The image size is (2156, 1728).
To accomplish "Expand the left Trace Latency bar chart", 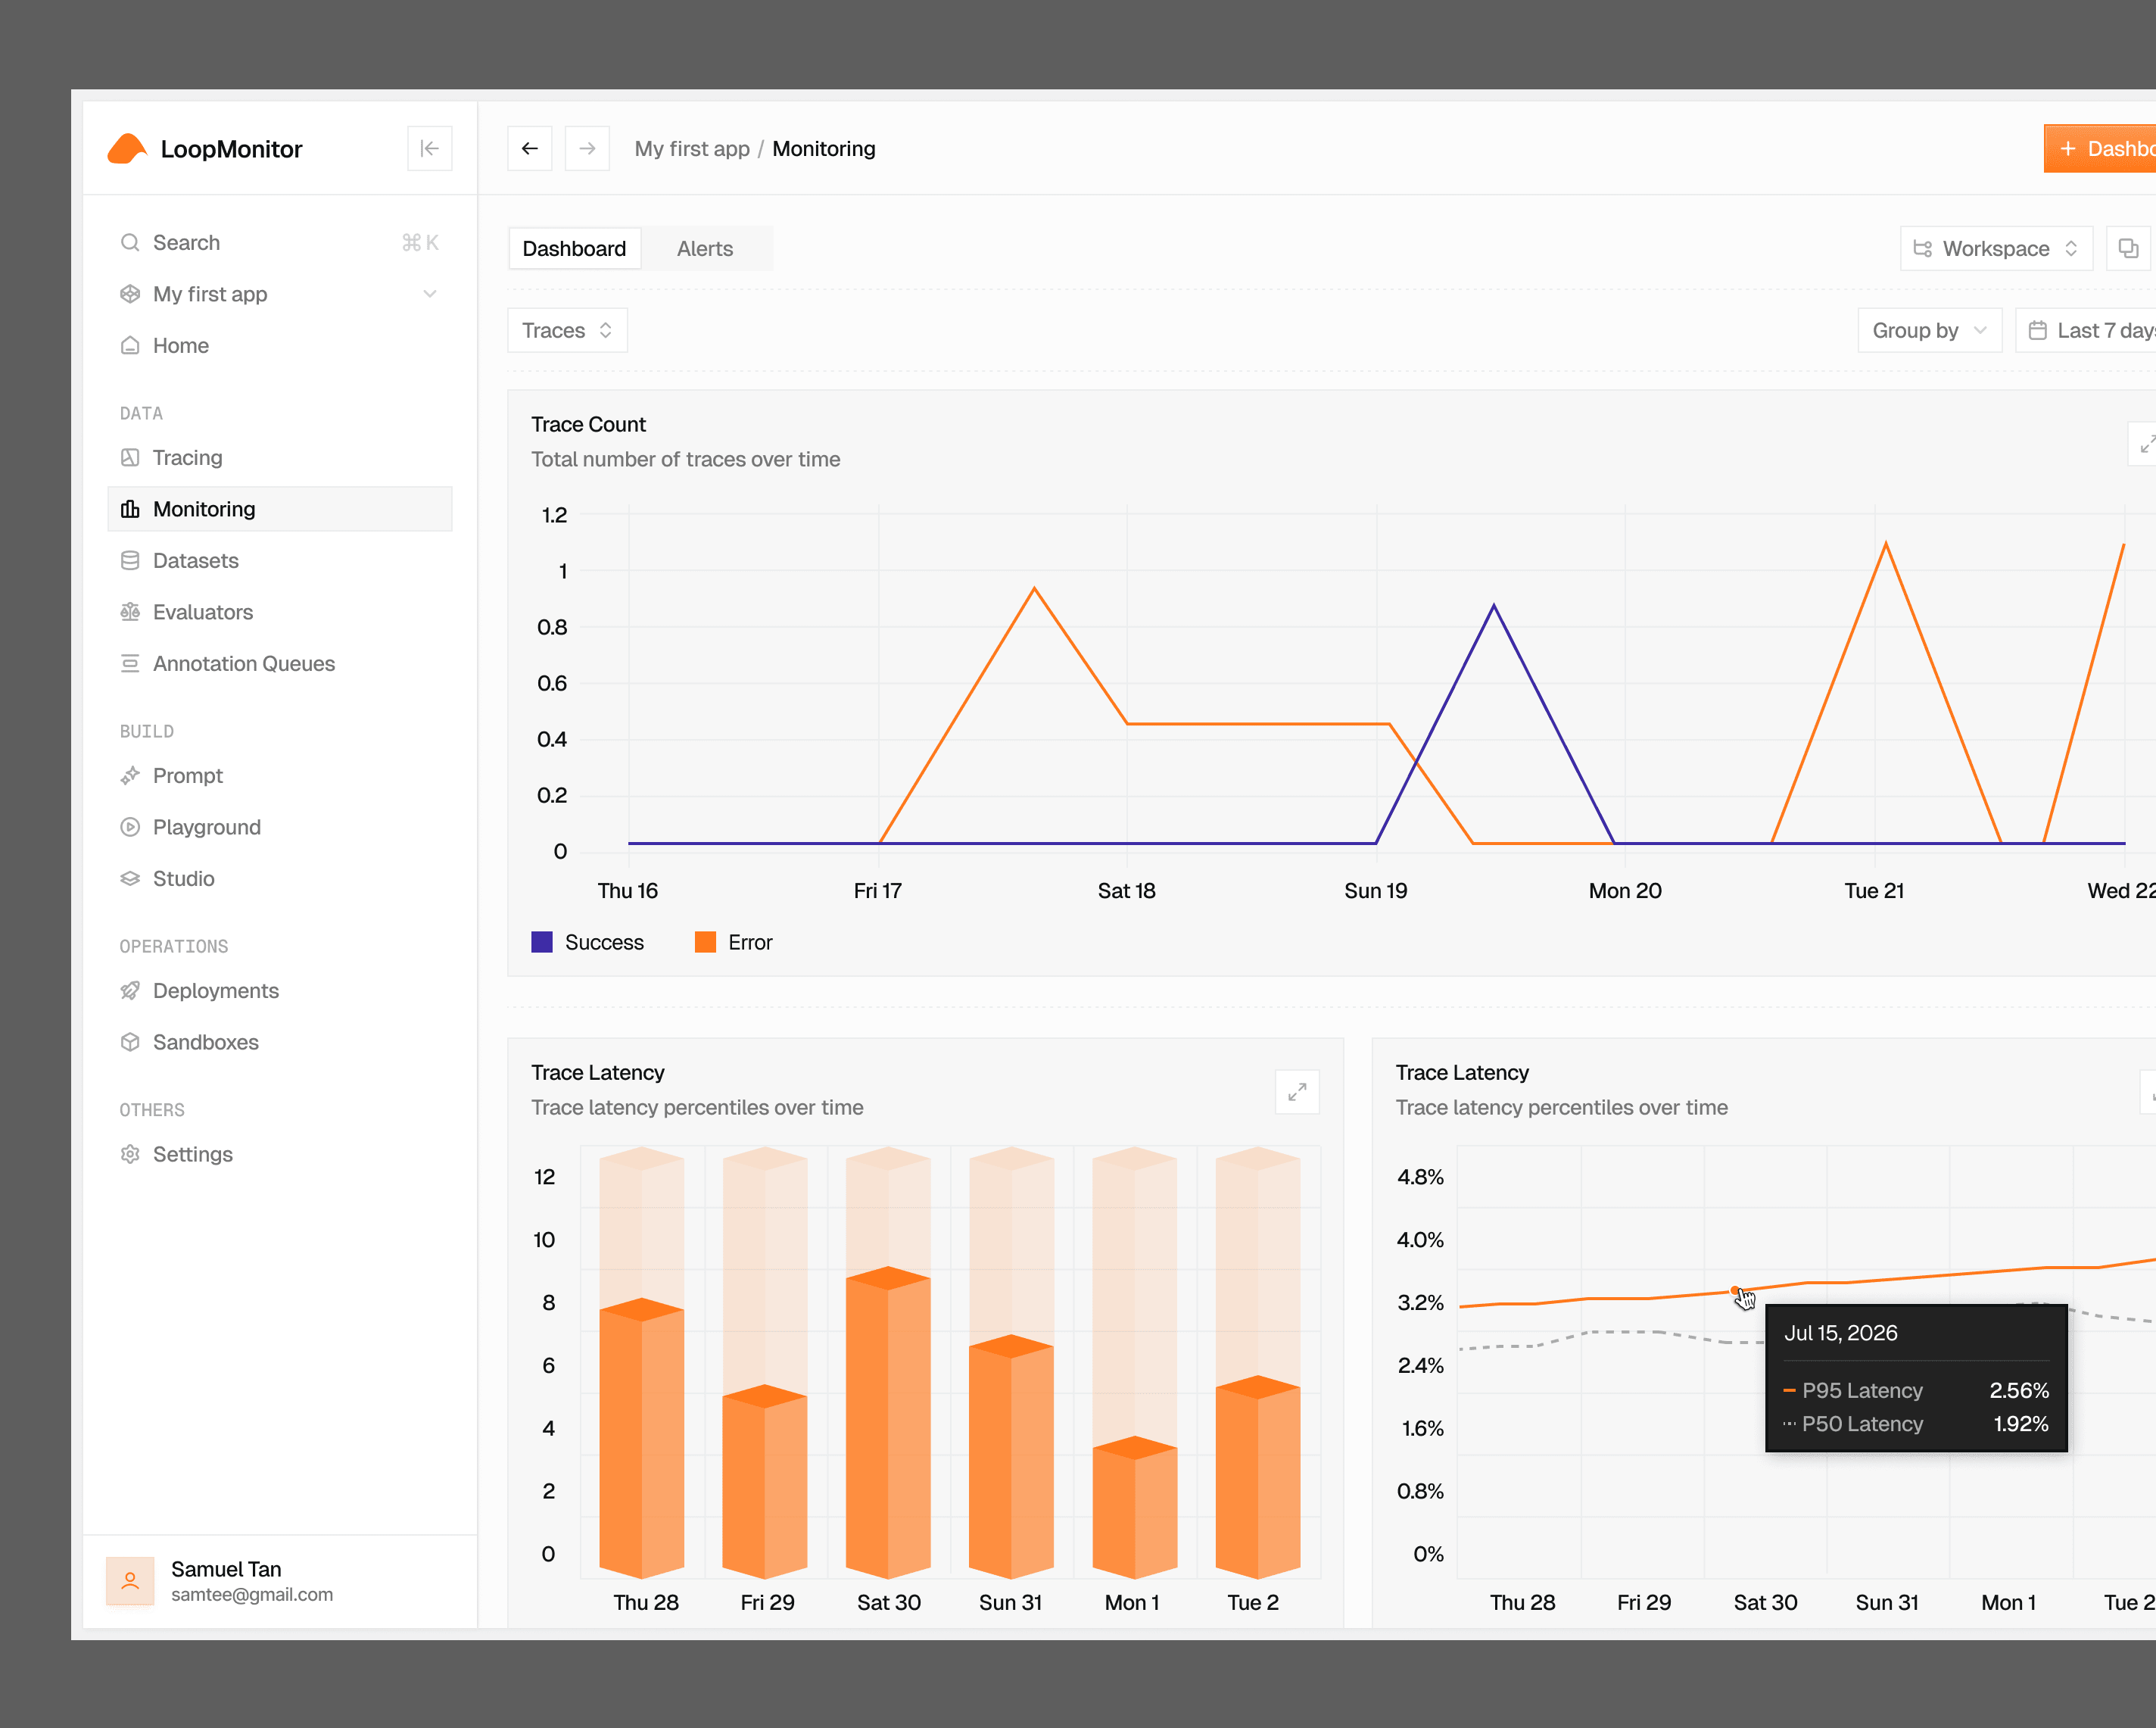I will coord(1297,1092).
